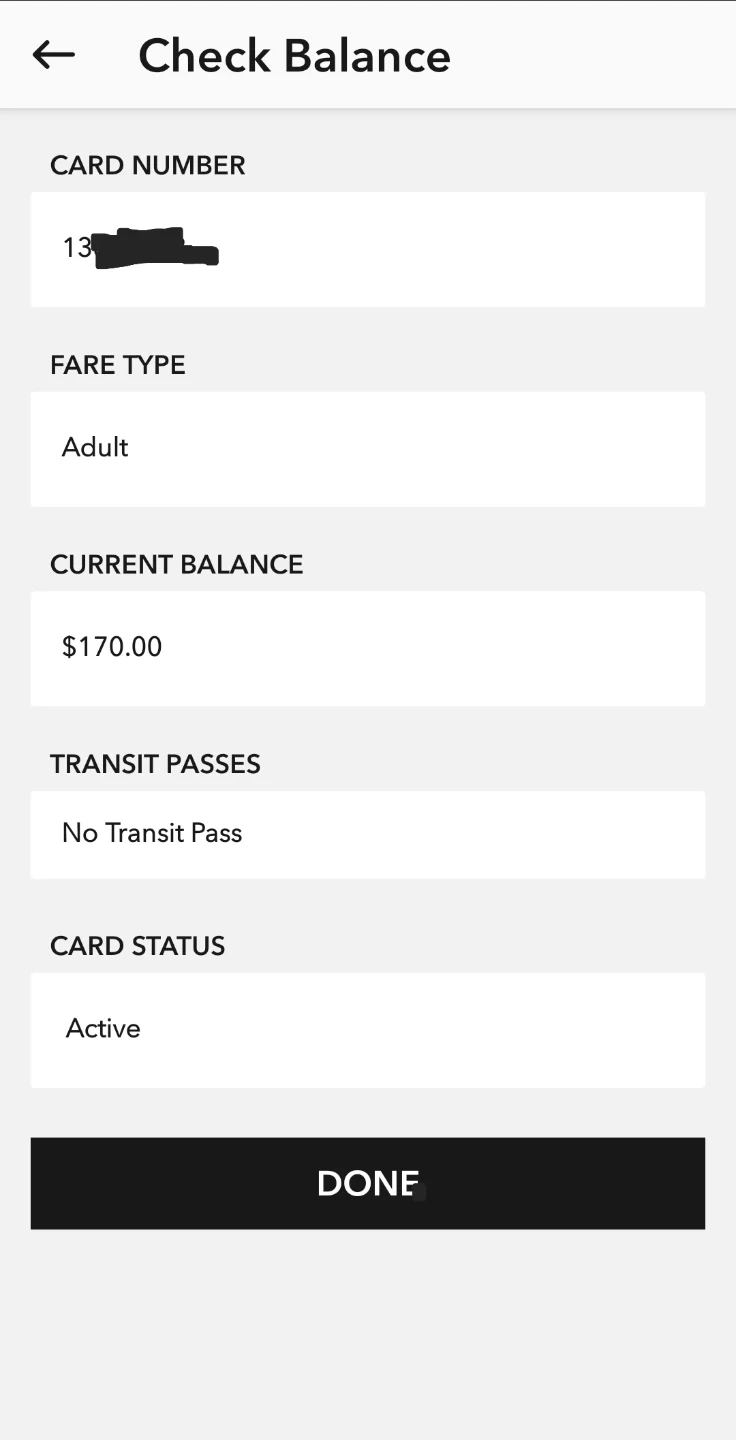736x1440 pixels.
Task: Tap the back arrow icon
Action: [x=54, y=55]
